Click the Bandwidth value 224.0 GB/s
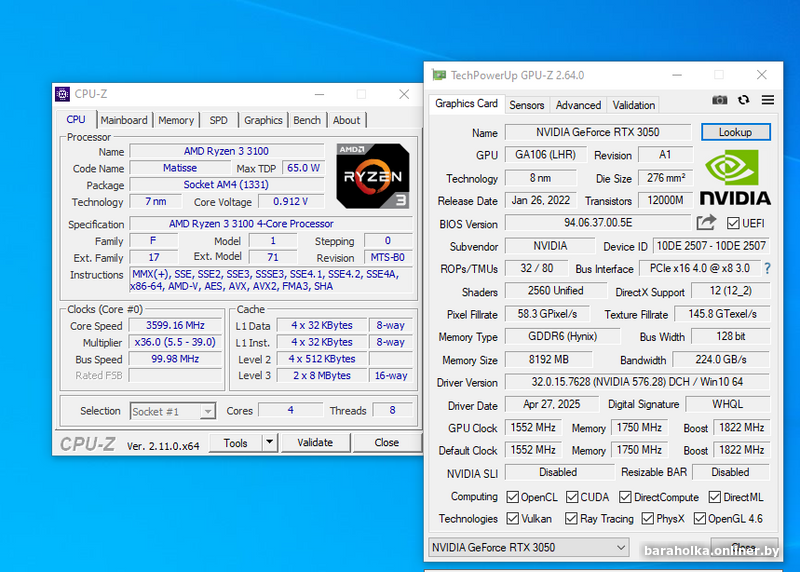The height and width of the screenshot is (572, 800). point(720,360)
